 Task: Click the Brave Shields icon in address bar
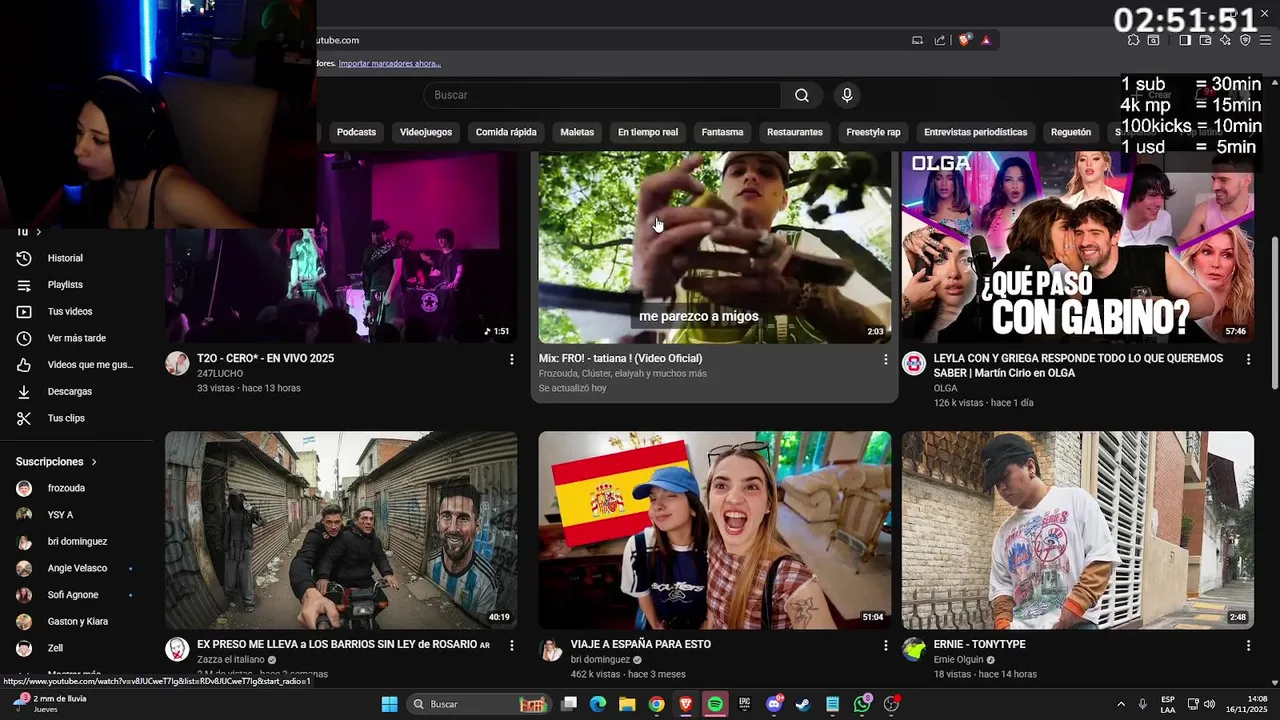click(x=964, y=40)
